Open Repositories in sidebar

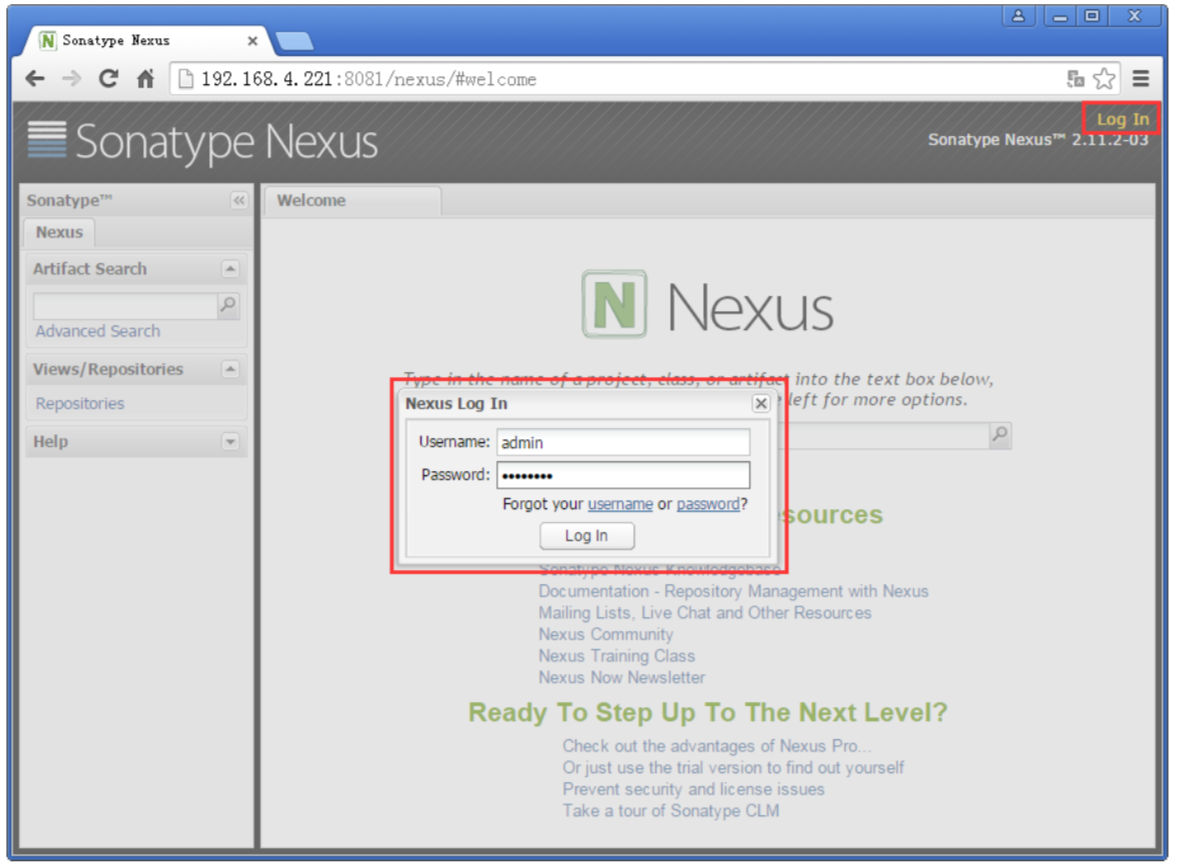coord(80,403)
